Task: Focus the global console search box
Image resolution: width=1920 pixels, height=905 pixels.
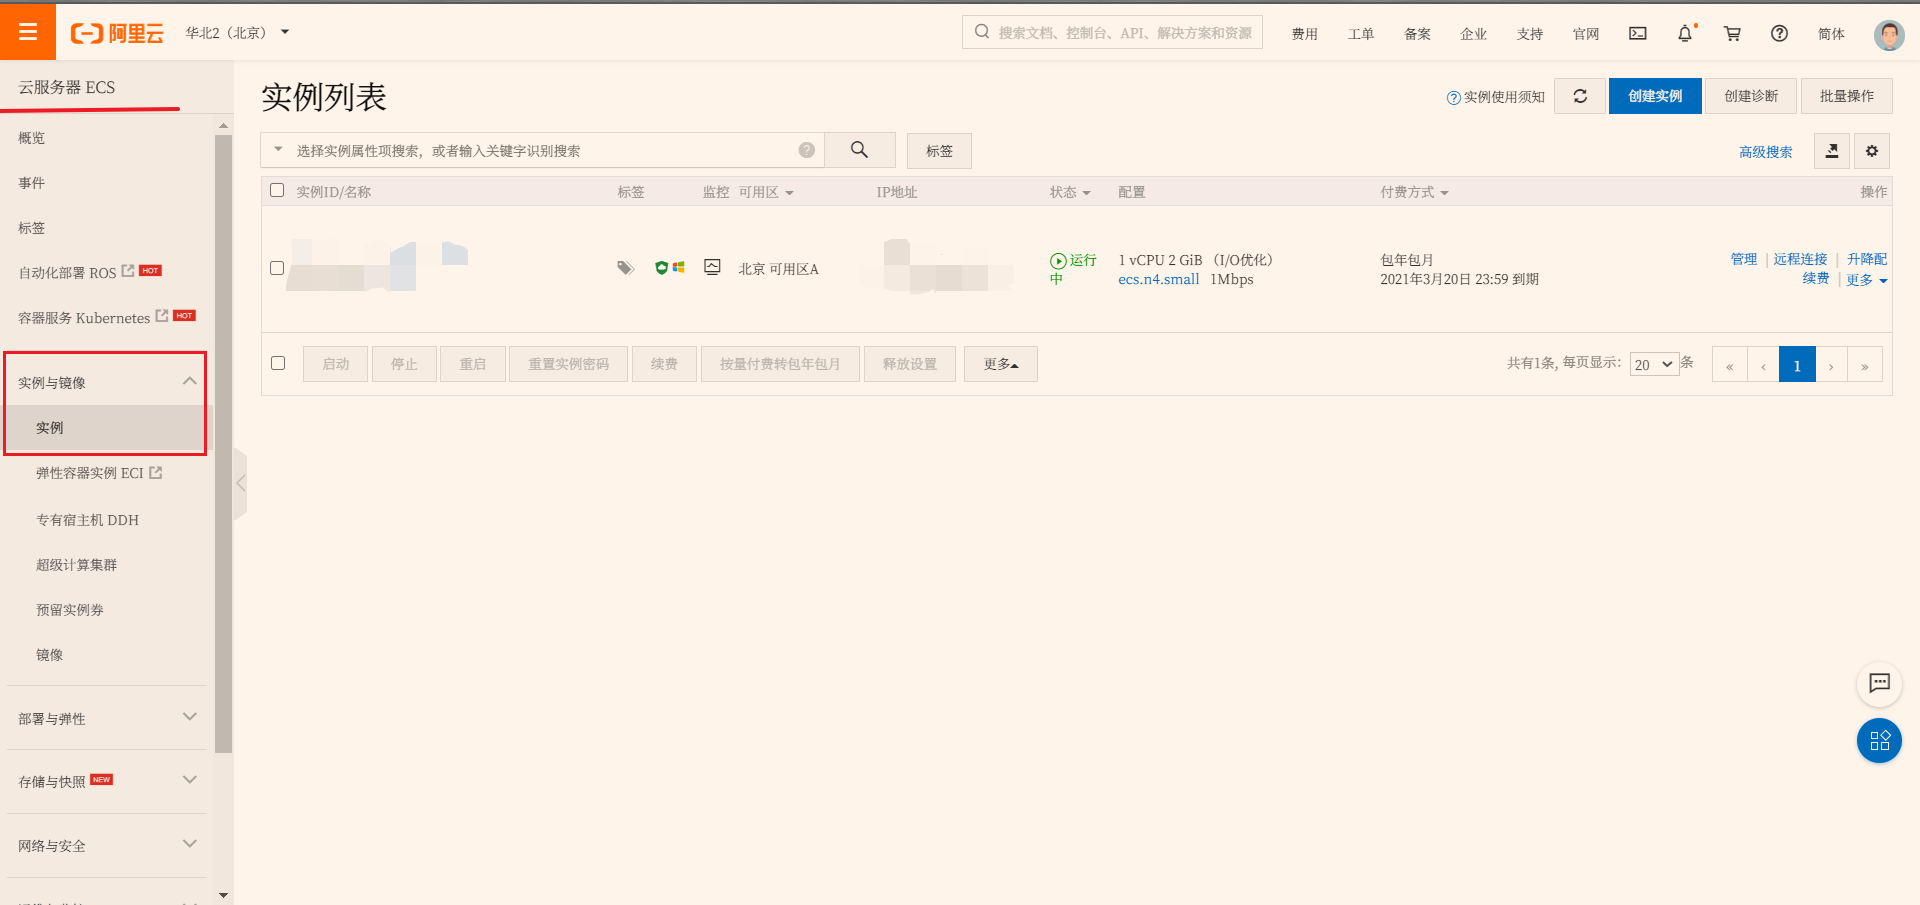Action: (x=1112, y=32)
